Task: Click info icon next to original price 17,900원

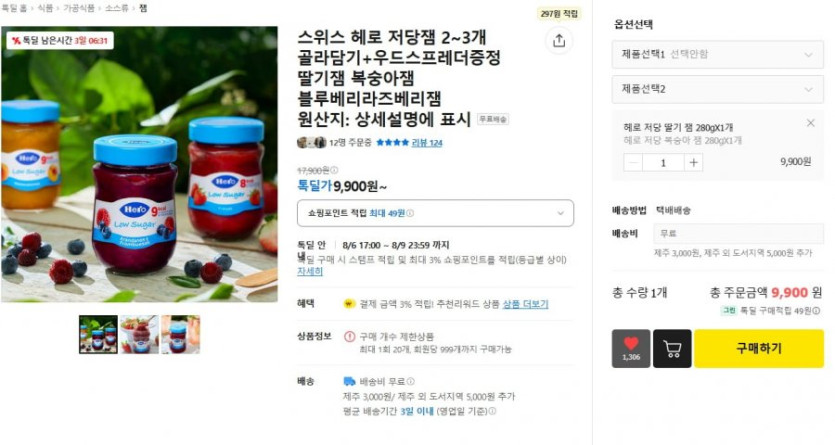Action: (334, 170)
